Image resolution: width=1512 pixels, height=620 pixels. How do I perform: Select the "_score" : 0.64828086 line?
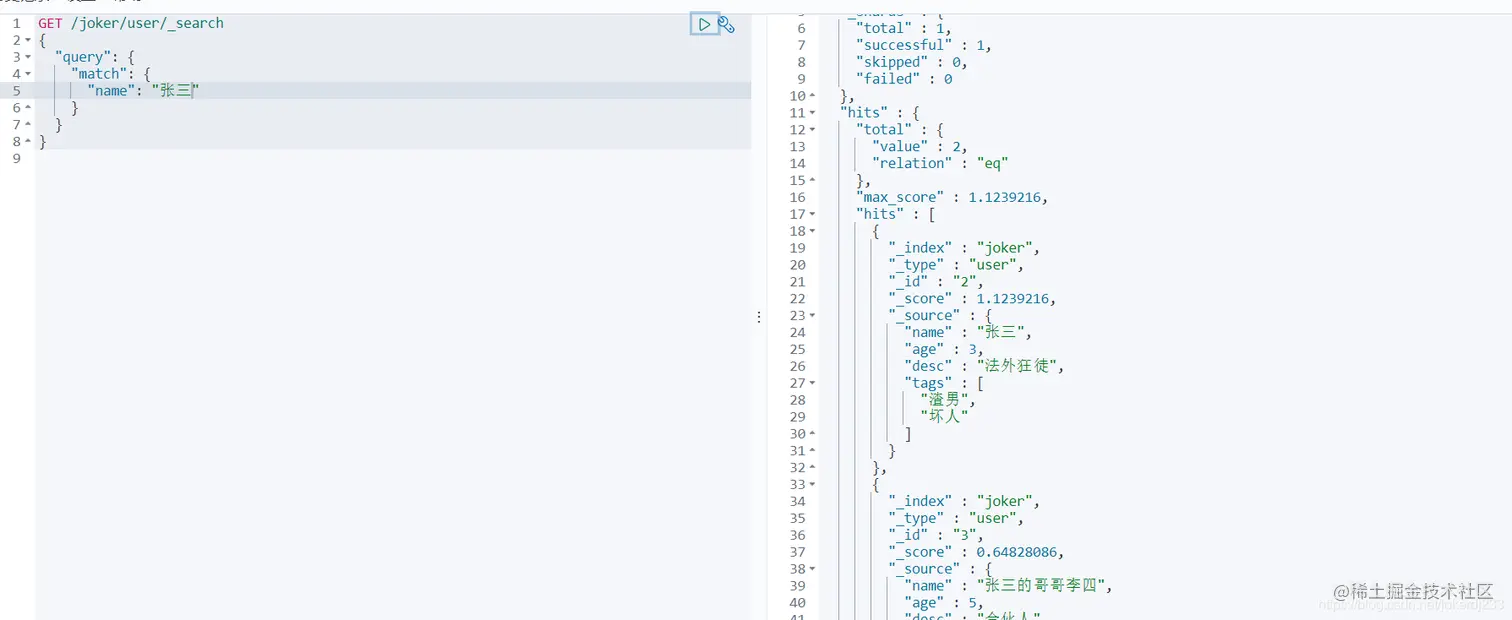click(x=977, y=553)
